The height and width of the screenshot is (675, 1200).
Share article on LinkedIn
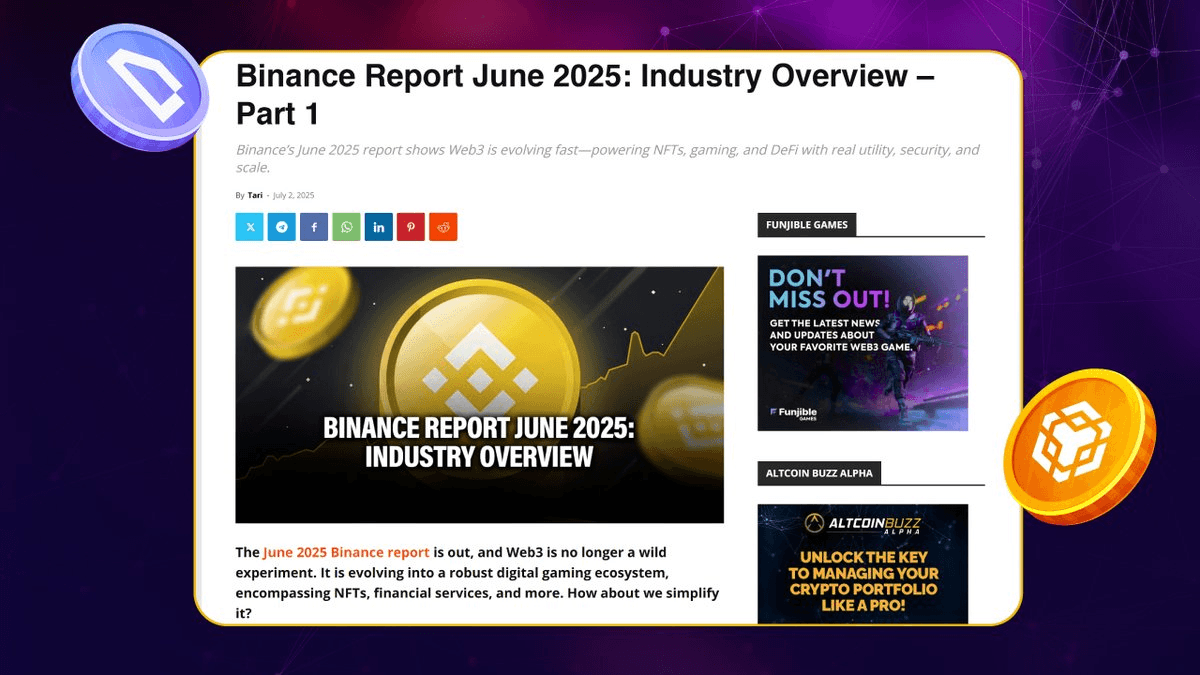[378, 227]
